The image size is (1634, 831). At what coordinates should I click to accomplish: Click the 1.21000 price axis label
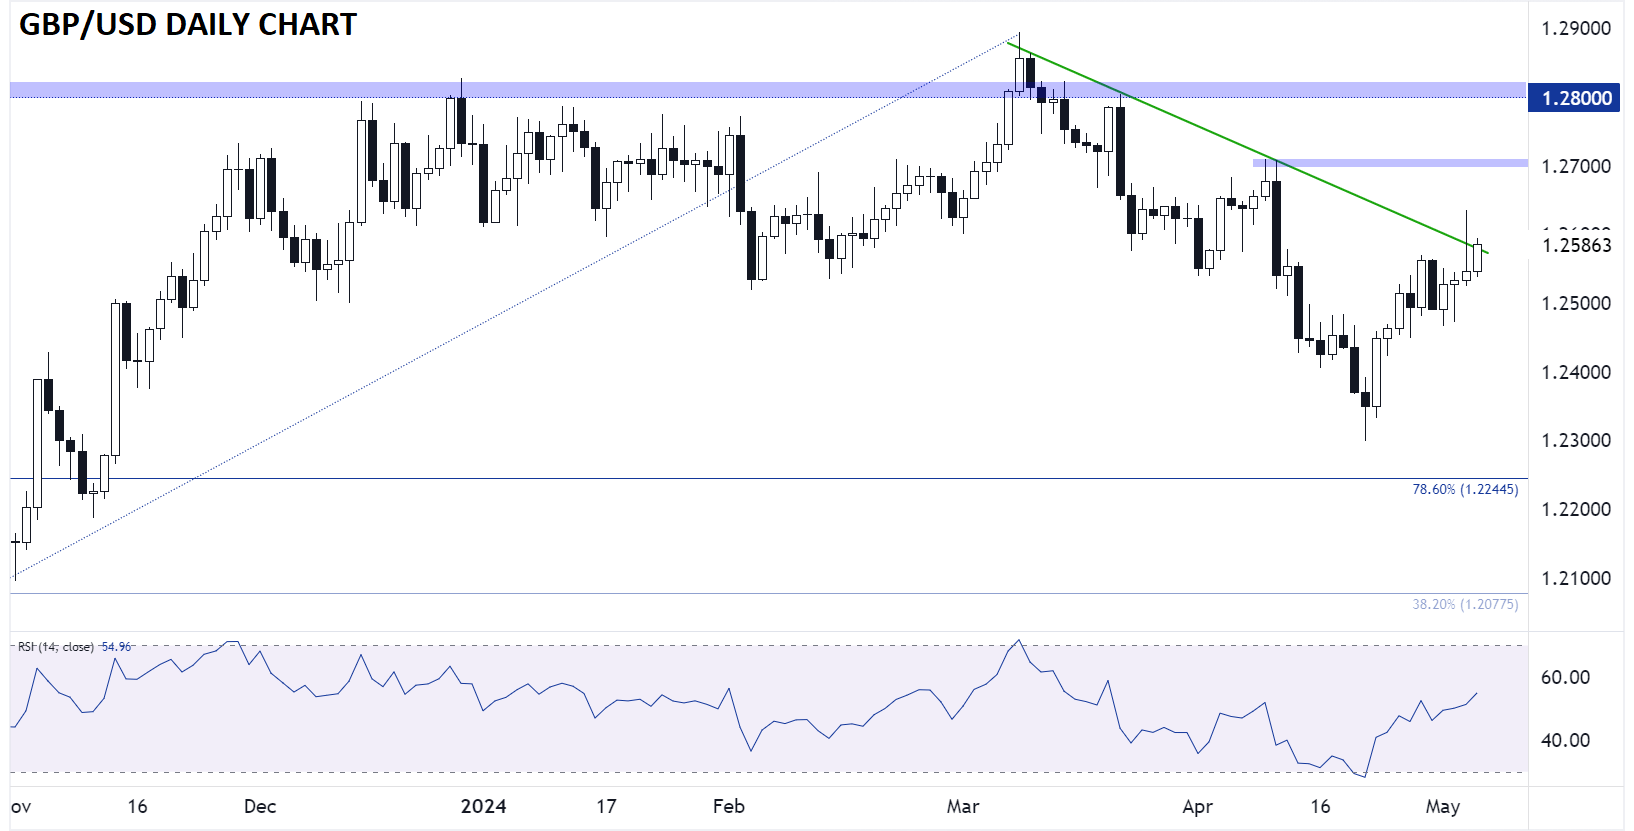(1576, 578)
